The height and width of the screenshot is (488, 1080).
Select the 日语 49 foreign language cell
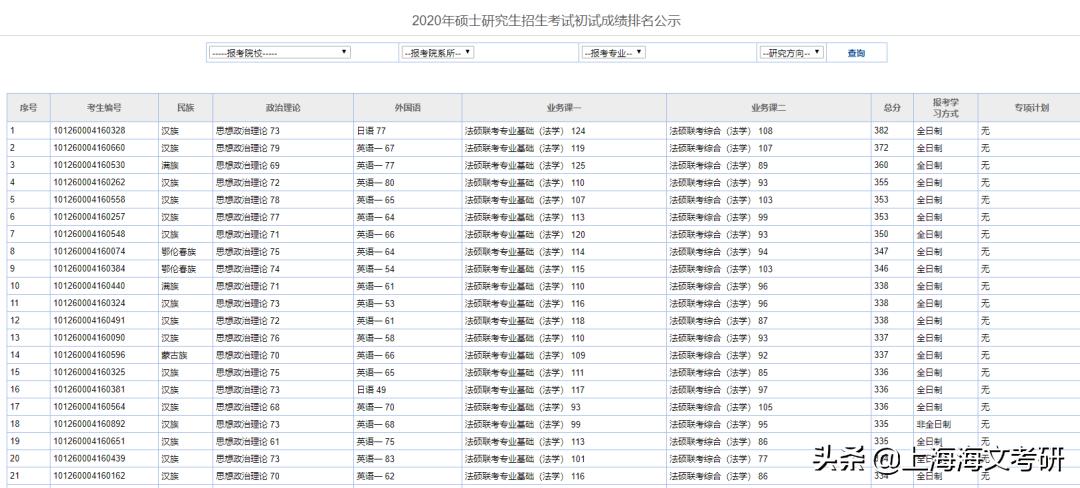coord(372,389)
